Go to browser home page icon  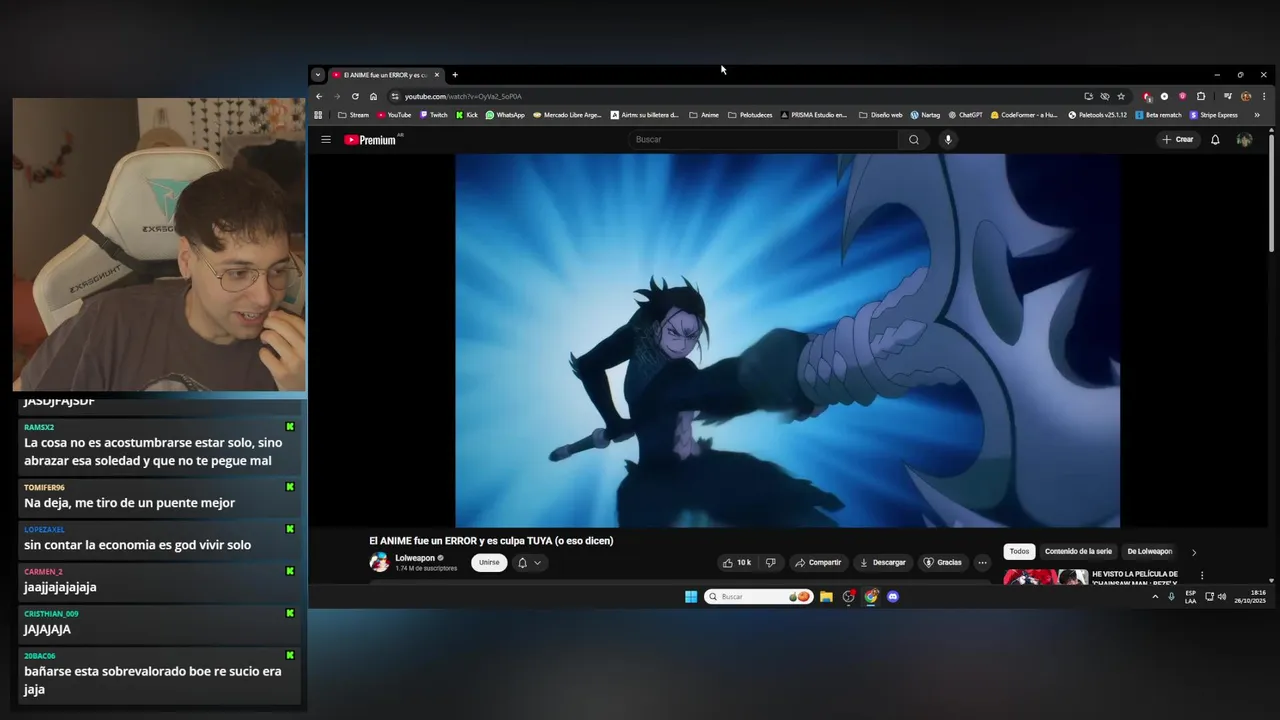pyautogui.click(x=373, y=97)
